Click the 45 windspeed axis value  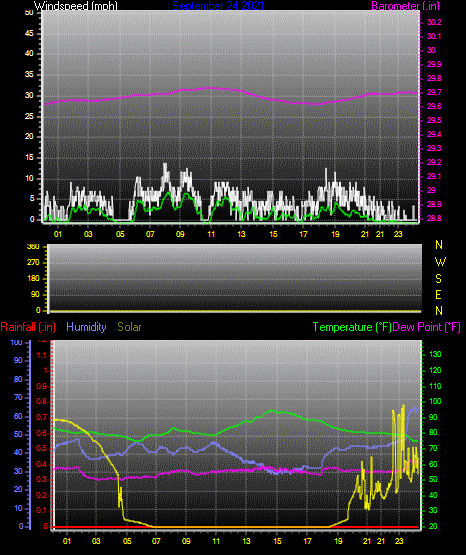29,34
